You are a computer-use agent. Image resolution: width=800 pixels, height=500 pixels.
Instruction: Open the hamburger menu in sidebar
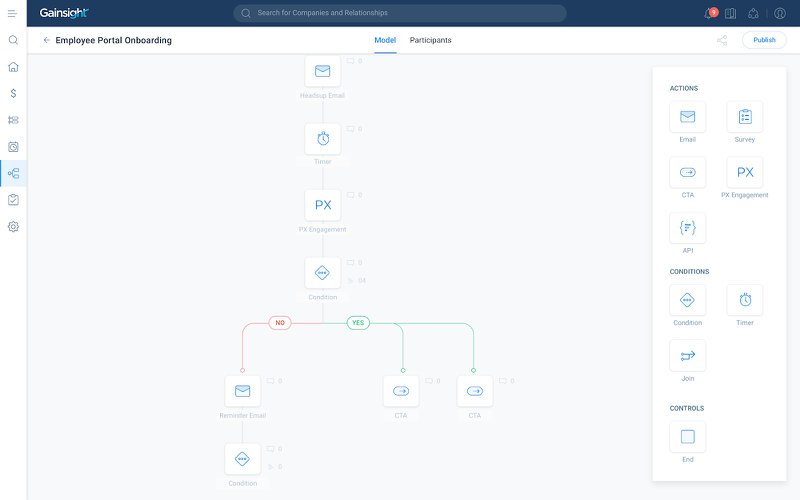(x=13, y=13)
